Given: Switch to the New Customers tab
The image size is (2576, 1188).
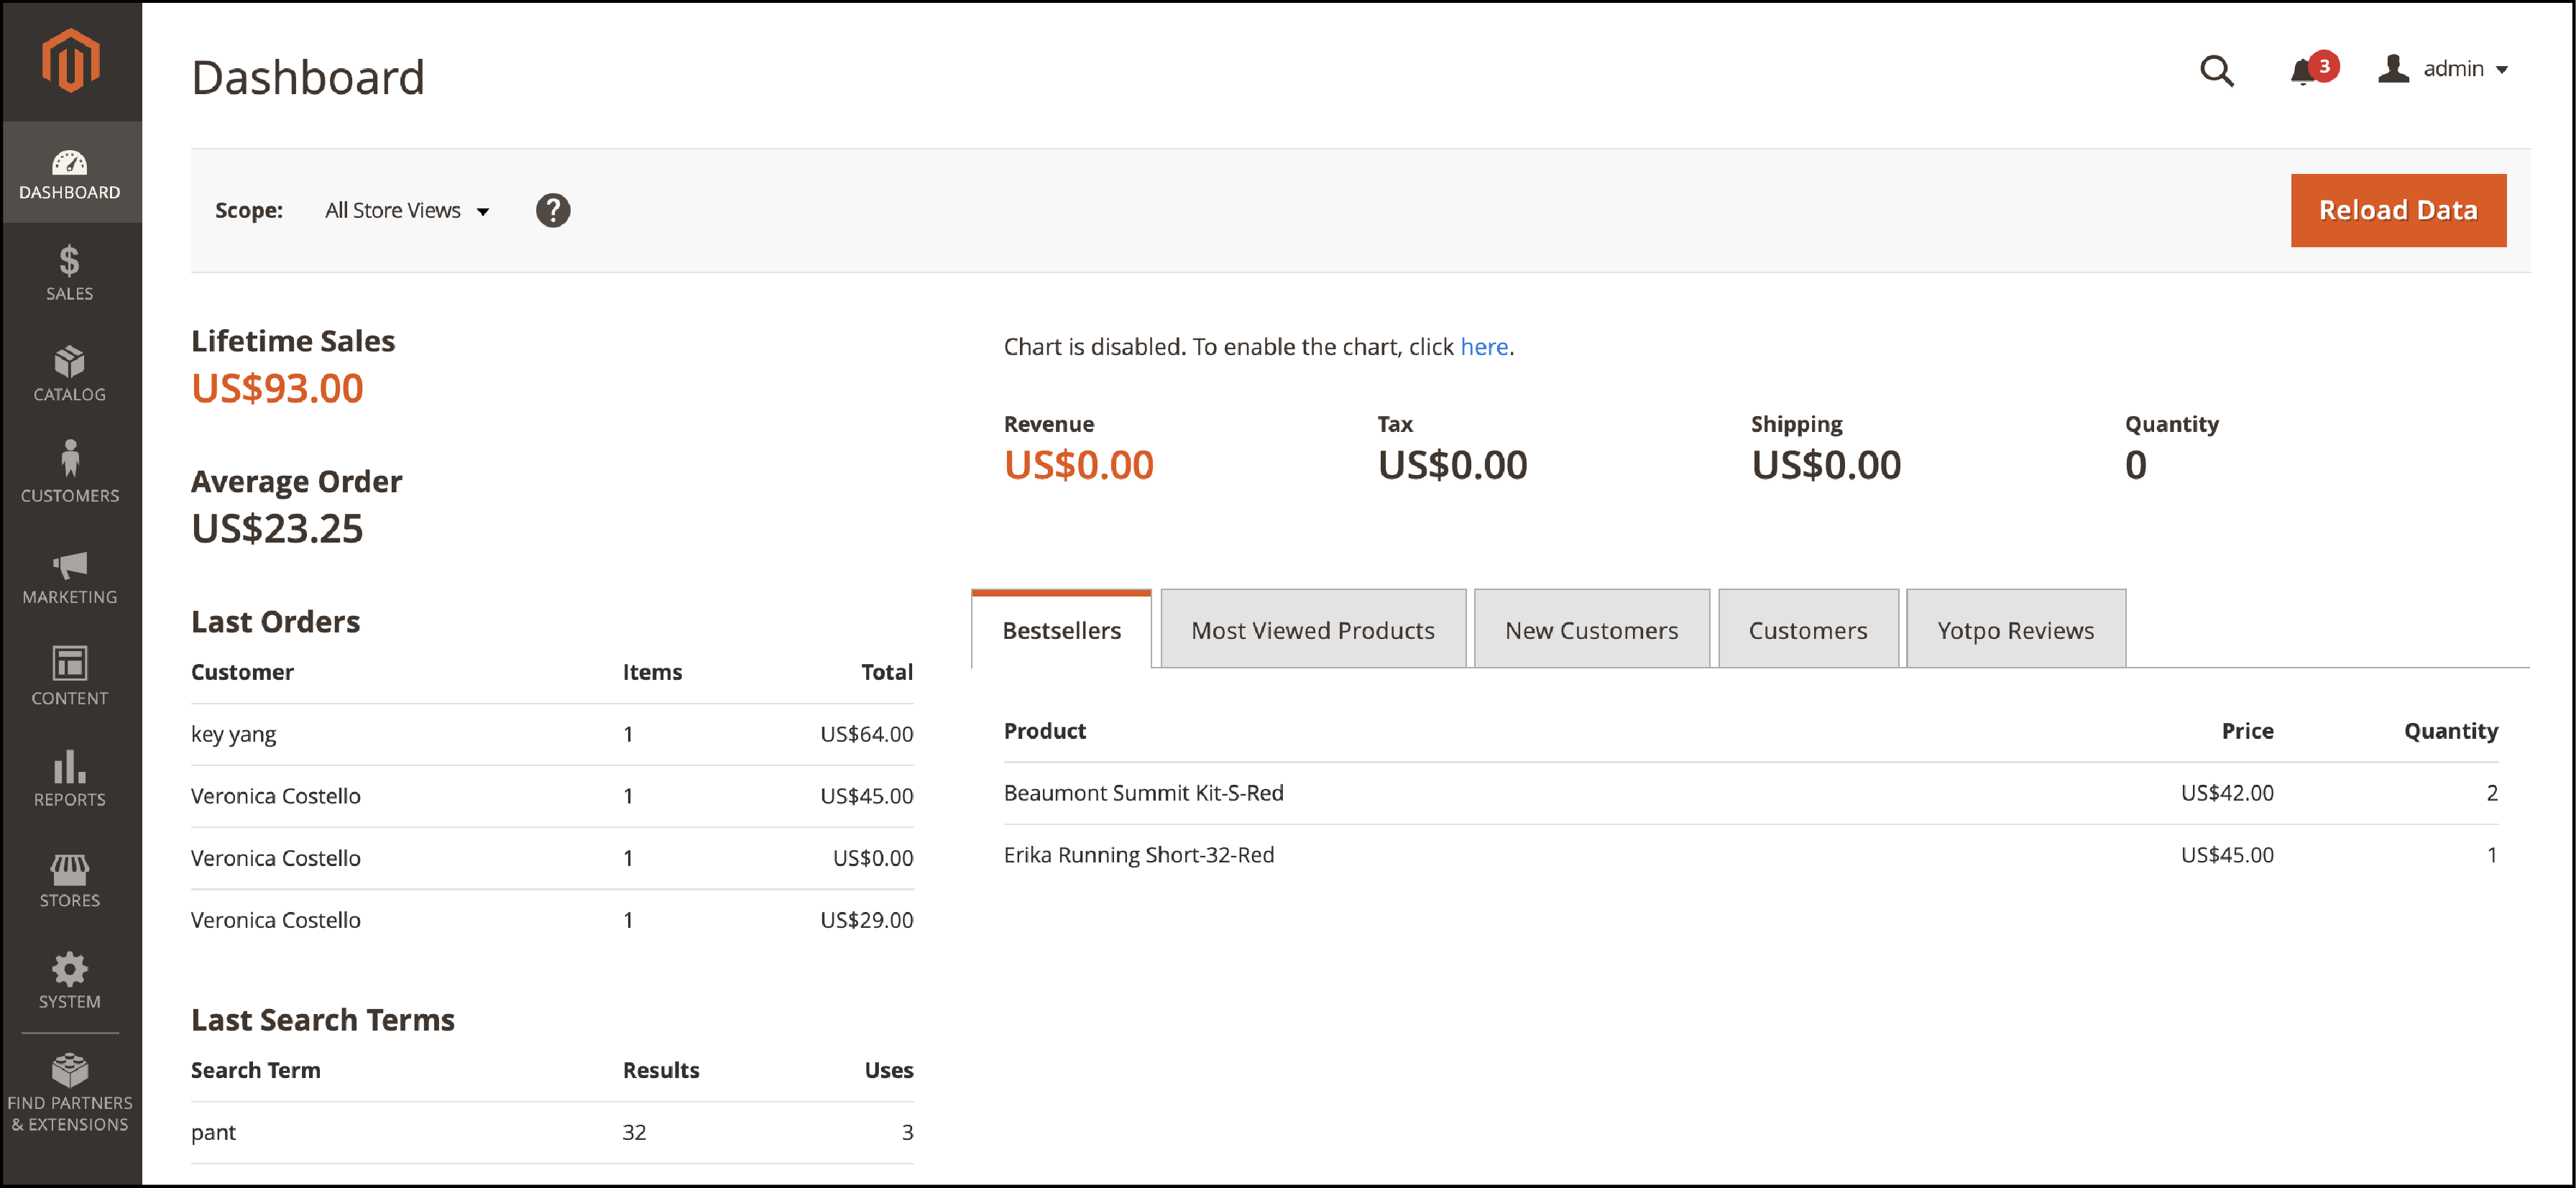Looking at the screenshot, I should click(x=1588, y=630).
